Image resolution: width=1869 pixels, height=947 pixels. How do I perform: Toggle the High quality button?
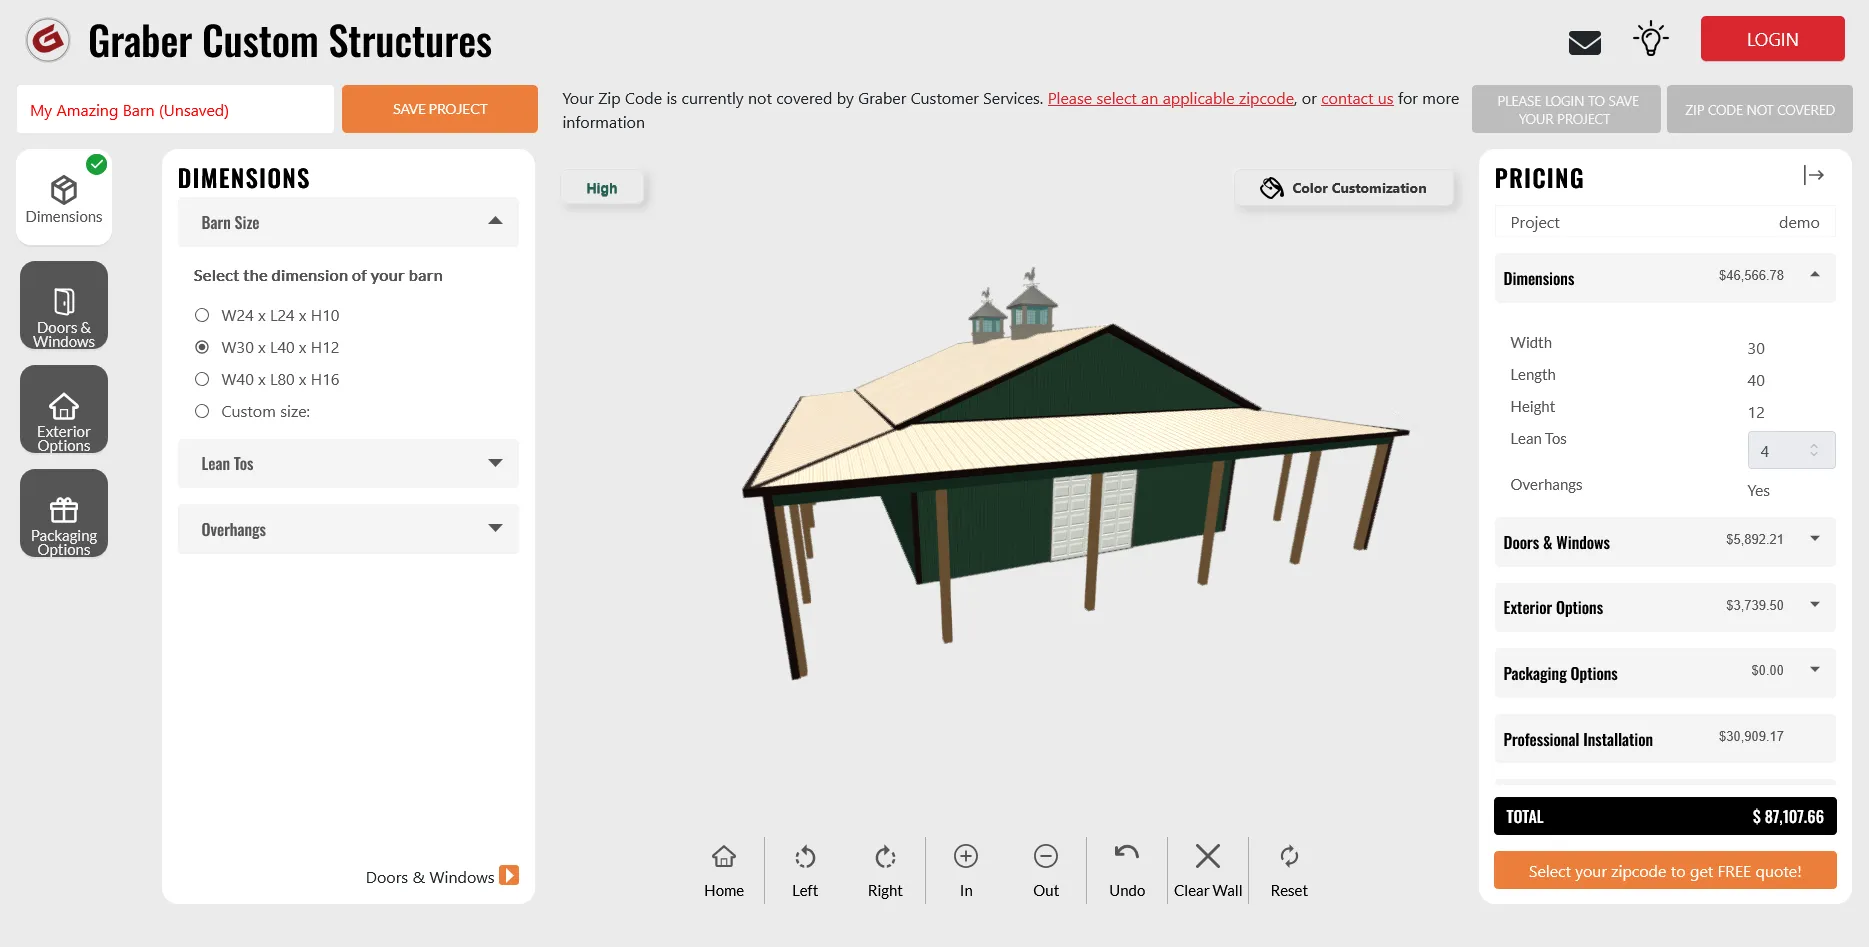tap(602, 188)
